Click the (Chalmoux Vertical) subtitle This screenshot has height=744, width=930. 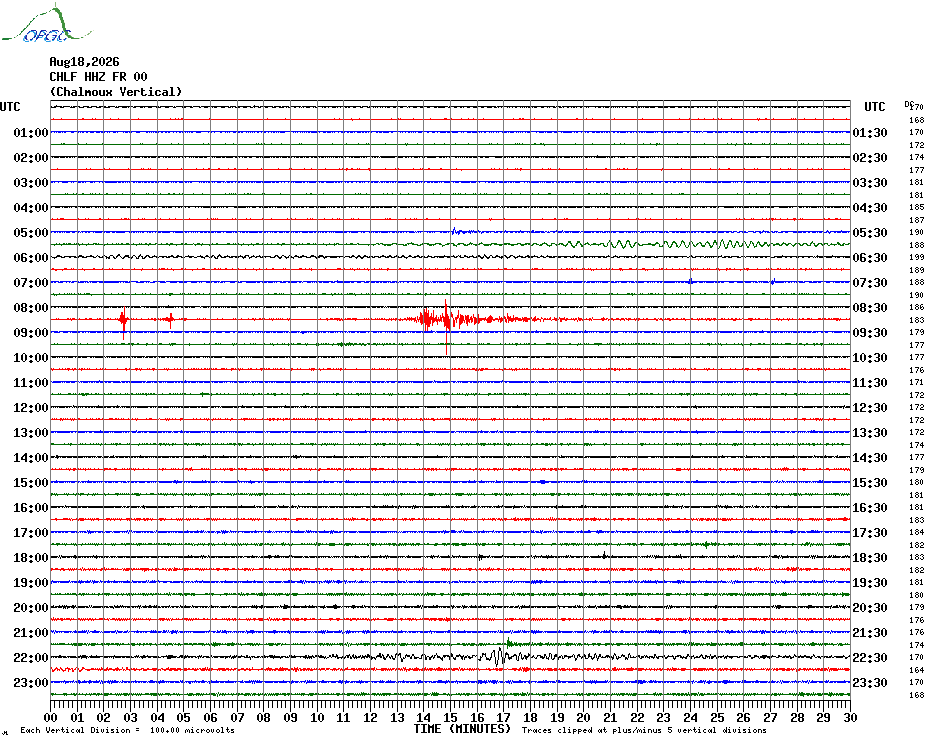116,92
